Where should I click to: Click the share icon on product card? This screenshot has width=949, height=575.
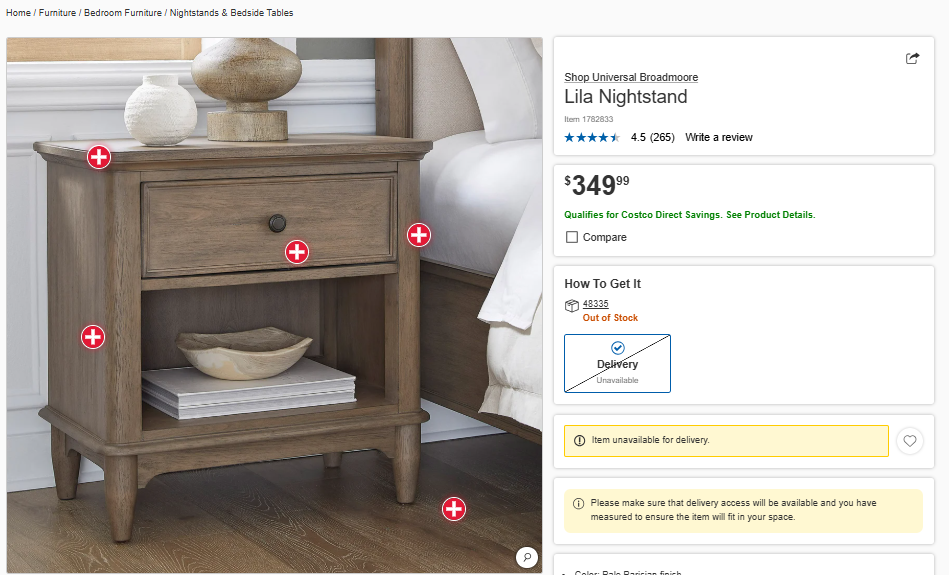click(912, 58)
